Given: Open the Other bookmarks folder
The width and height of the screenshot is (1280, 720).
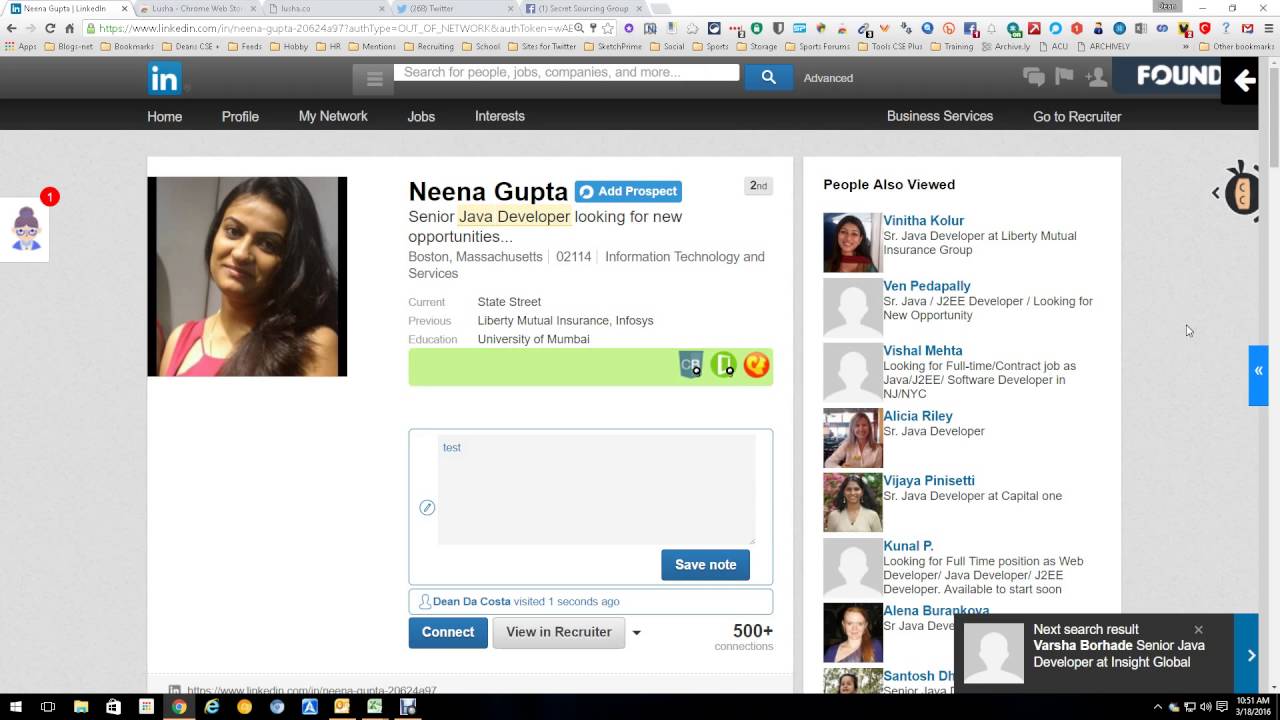Looking at the screenshot, I should tap(1236, 46).
